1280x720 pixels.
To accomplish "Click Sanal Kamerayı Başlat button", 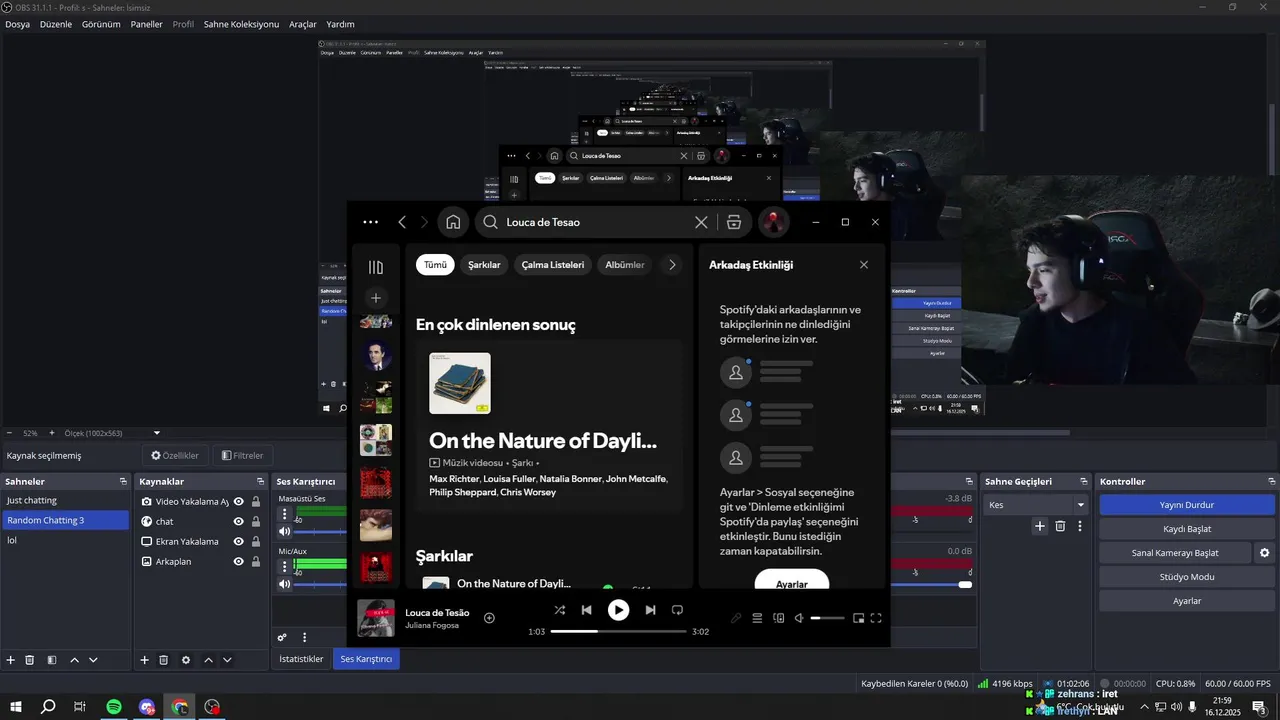I will 1175,553.
